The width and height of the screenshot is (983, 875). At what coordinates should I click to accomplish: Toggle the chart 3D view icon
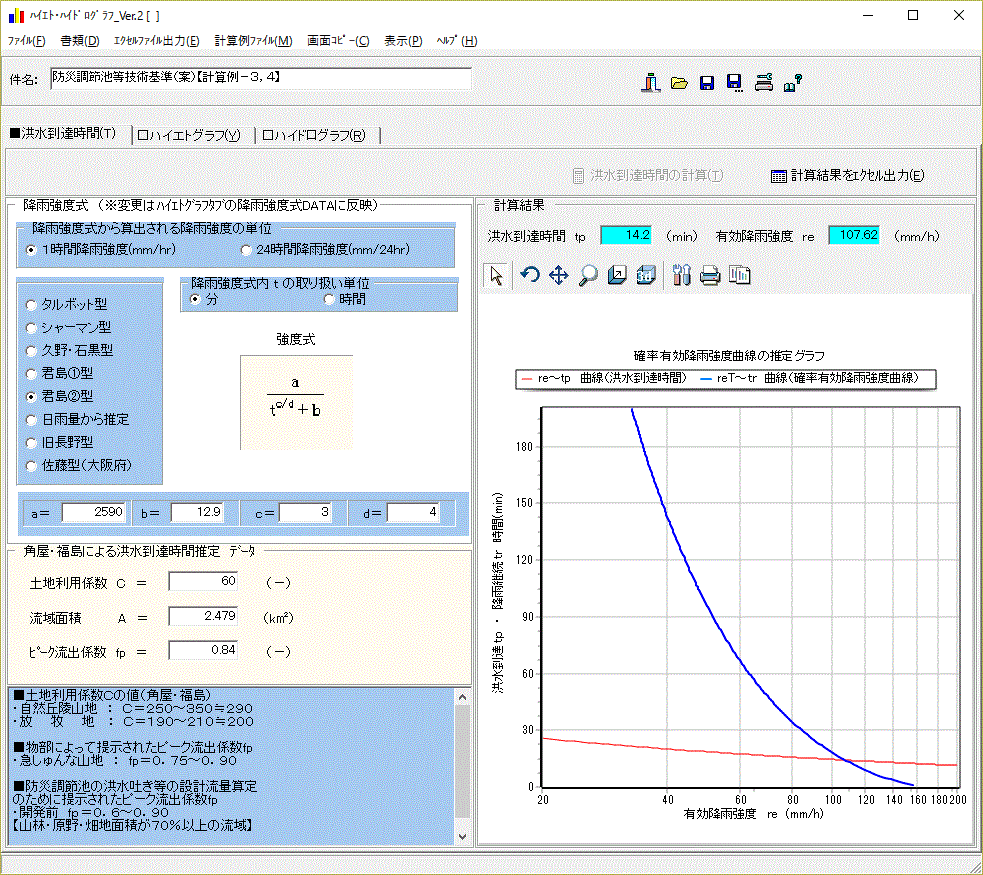tap(646, 277)
